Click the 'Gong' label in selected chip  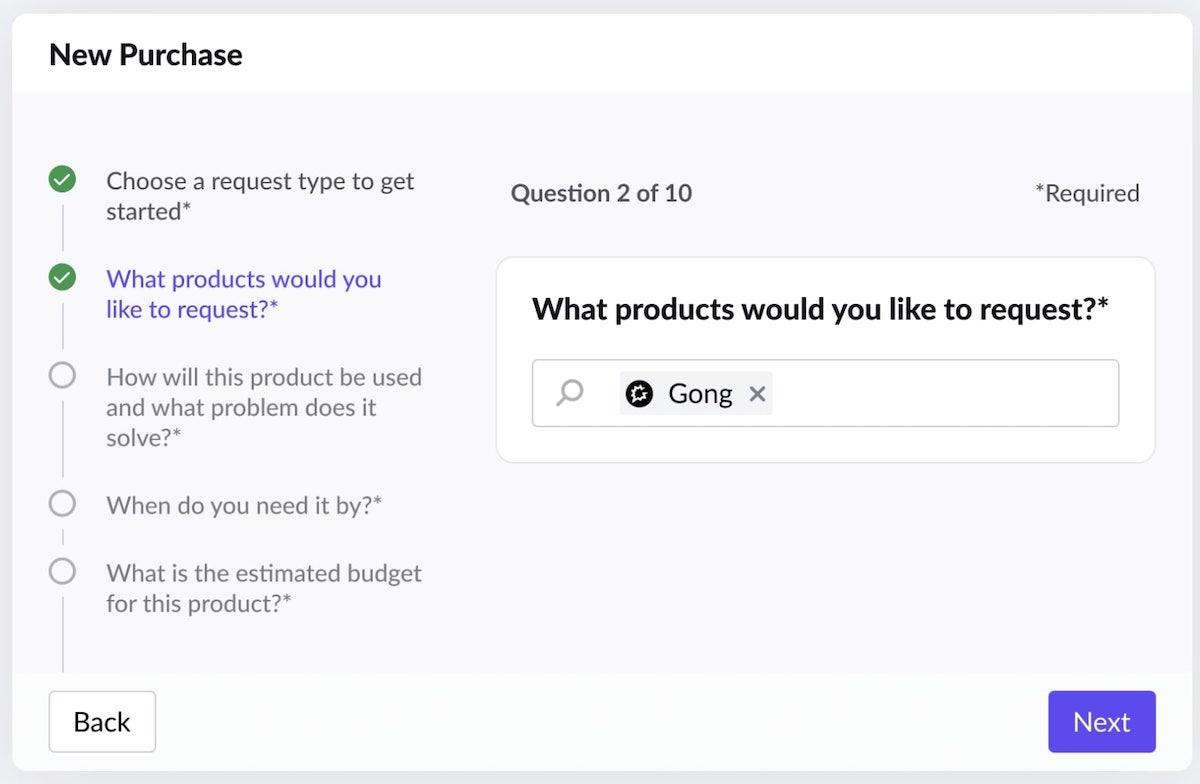700,394
